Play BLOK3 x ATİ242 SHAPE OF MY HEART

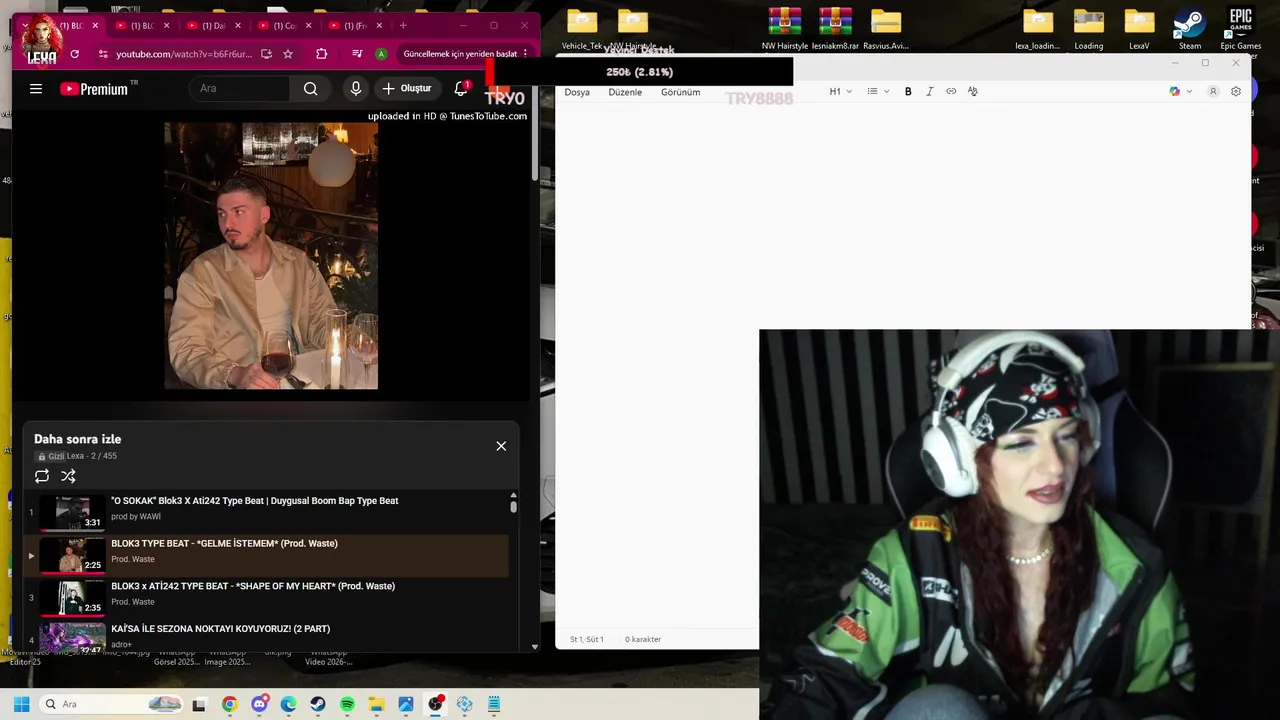(253, 587)
